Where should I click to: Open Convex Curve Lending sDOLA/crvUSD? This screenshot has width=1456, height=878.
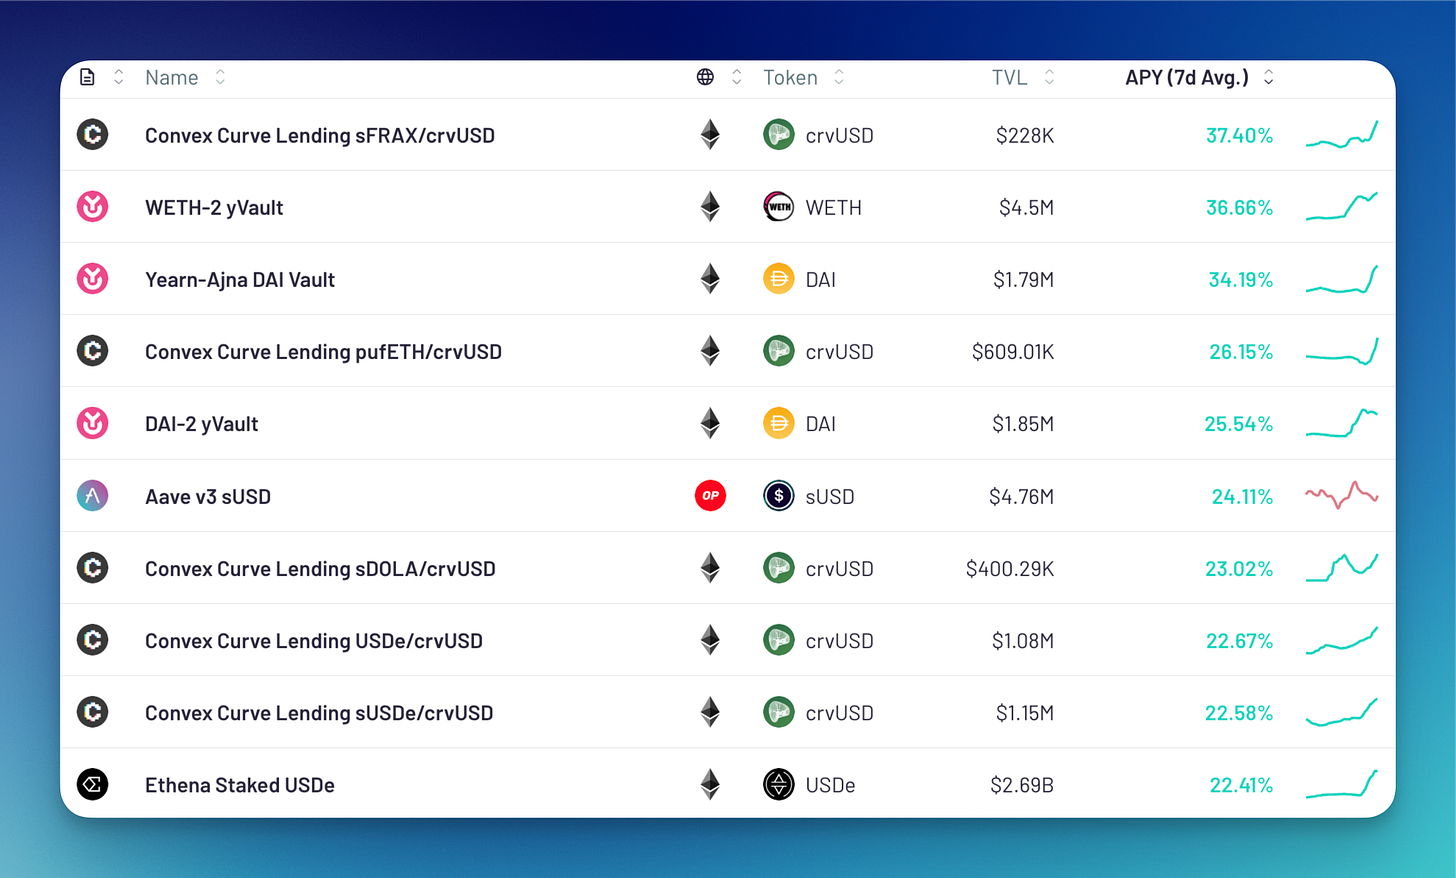[320, 569]
